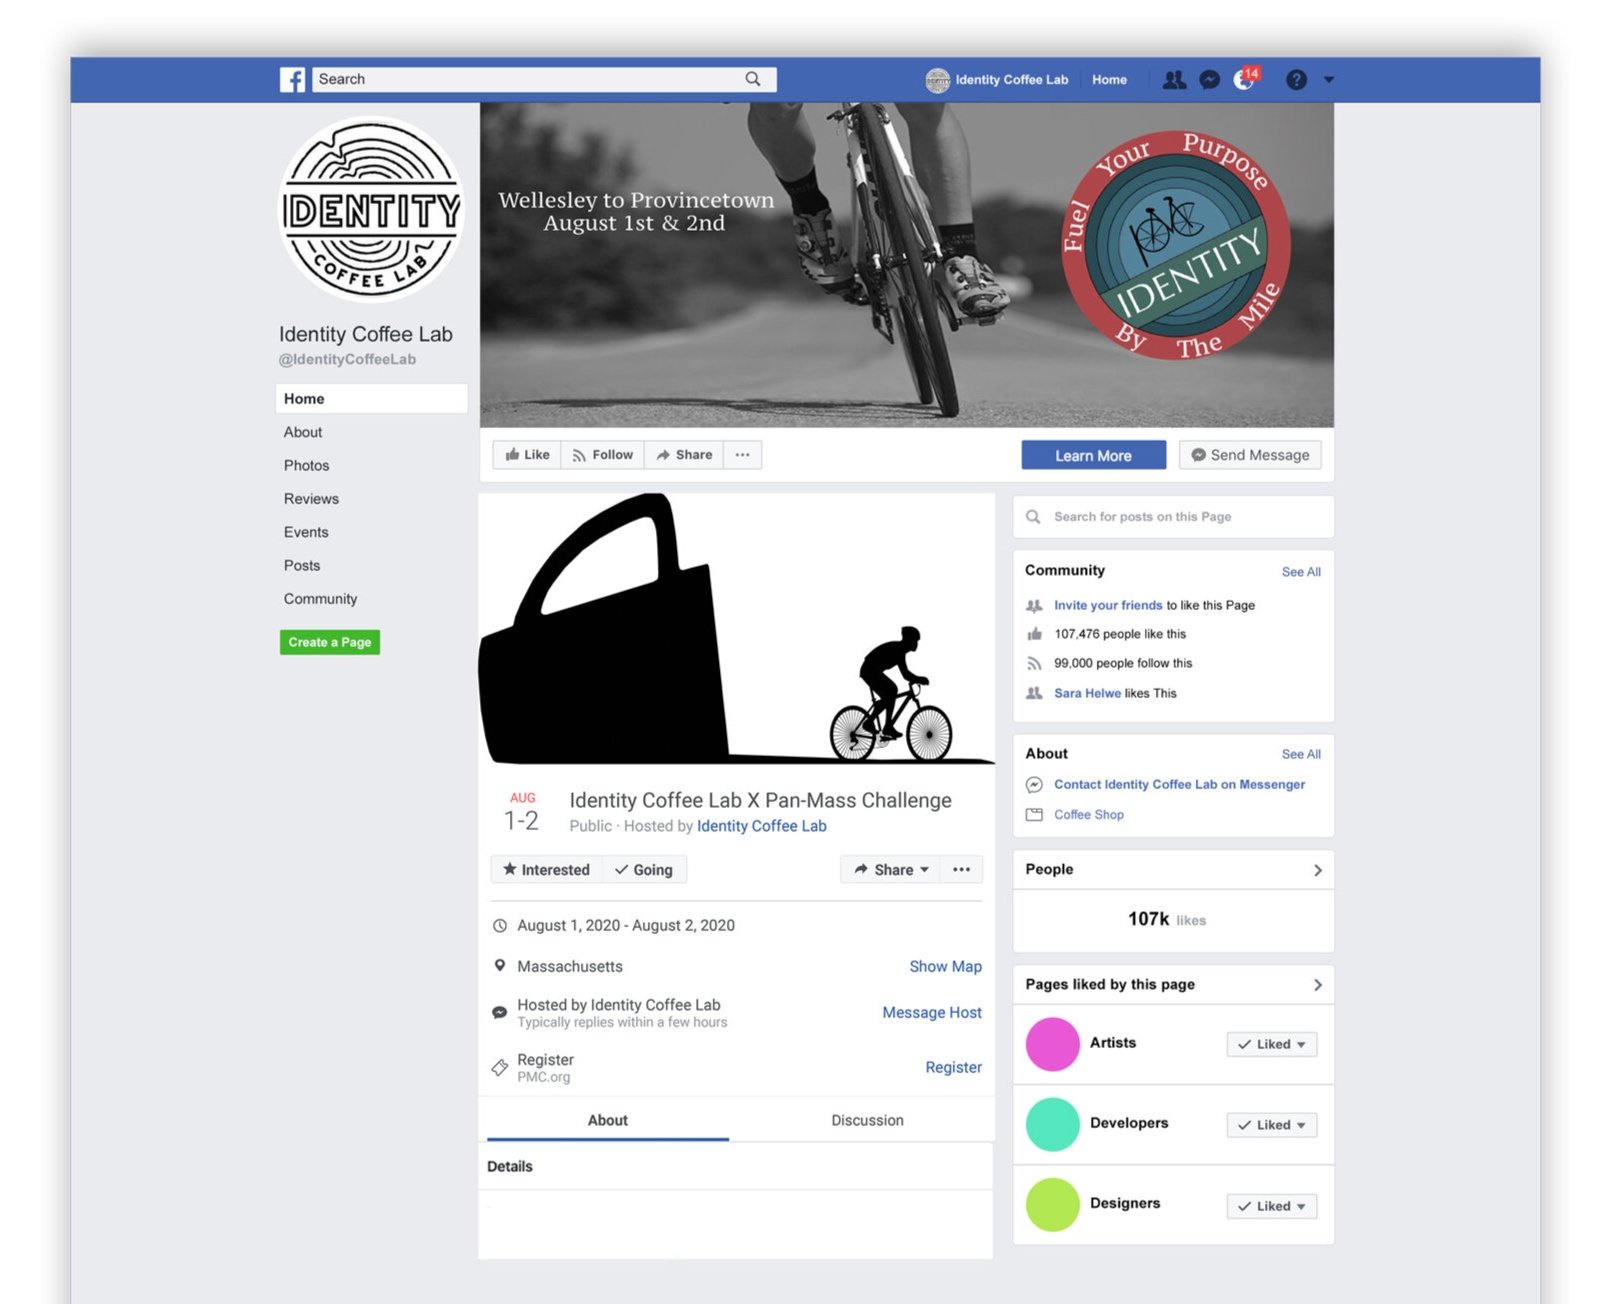Expand Pages liked by this page chevron
The image size is (1602, 1304).
(1317, 985)
